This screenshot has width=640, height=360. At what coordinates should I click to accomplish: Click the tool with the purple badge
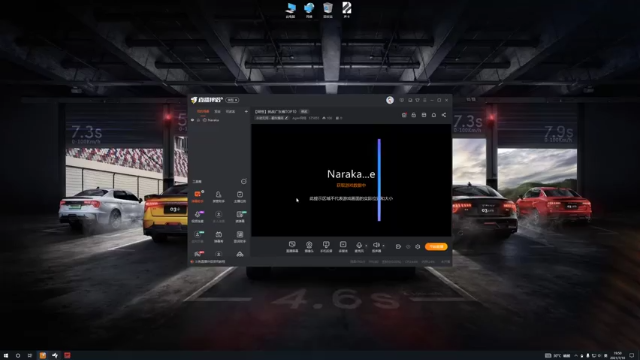[198, 216]
